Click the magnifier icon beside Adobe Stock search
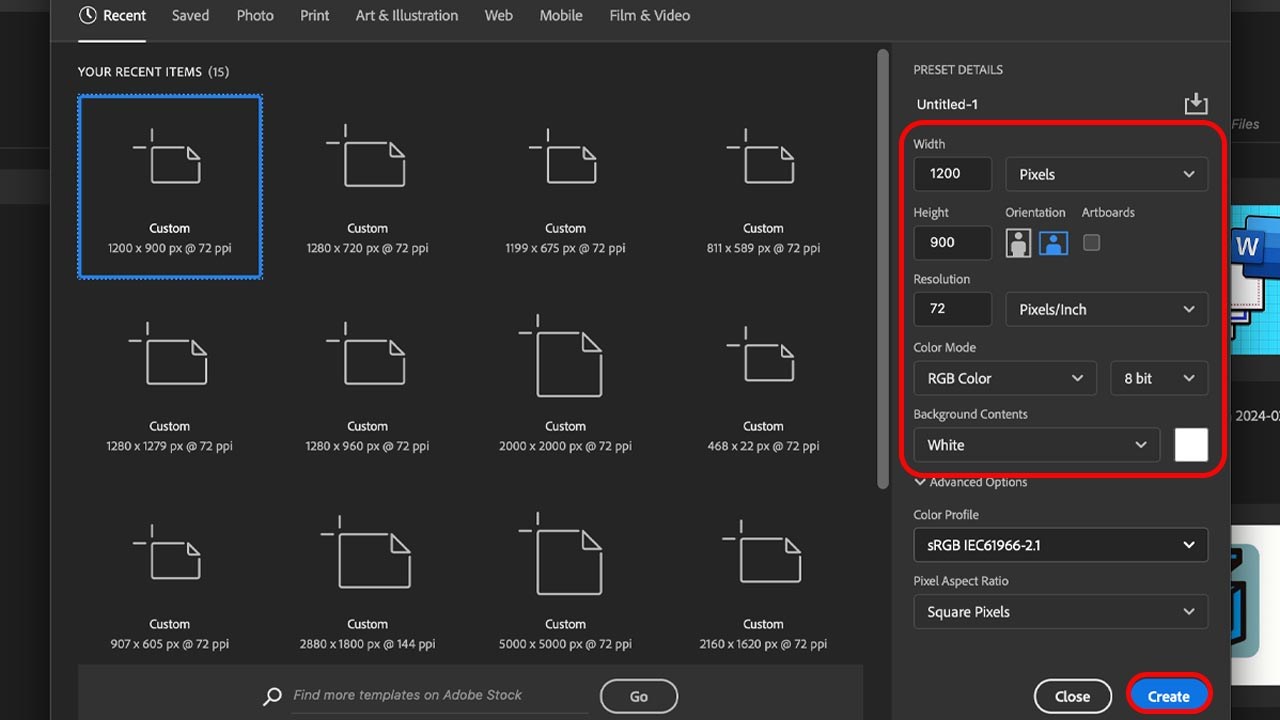Image resolution: width=1280 pixels, height=720 pixels. tap(272, 696)
